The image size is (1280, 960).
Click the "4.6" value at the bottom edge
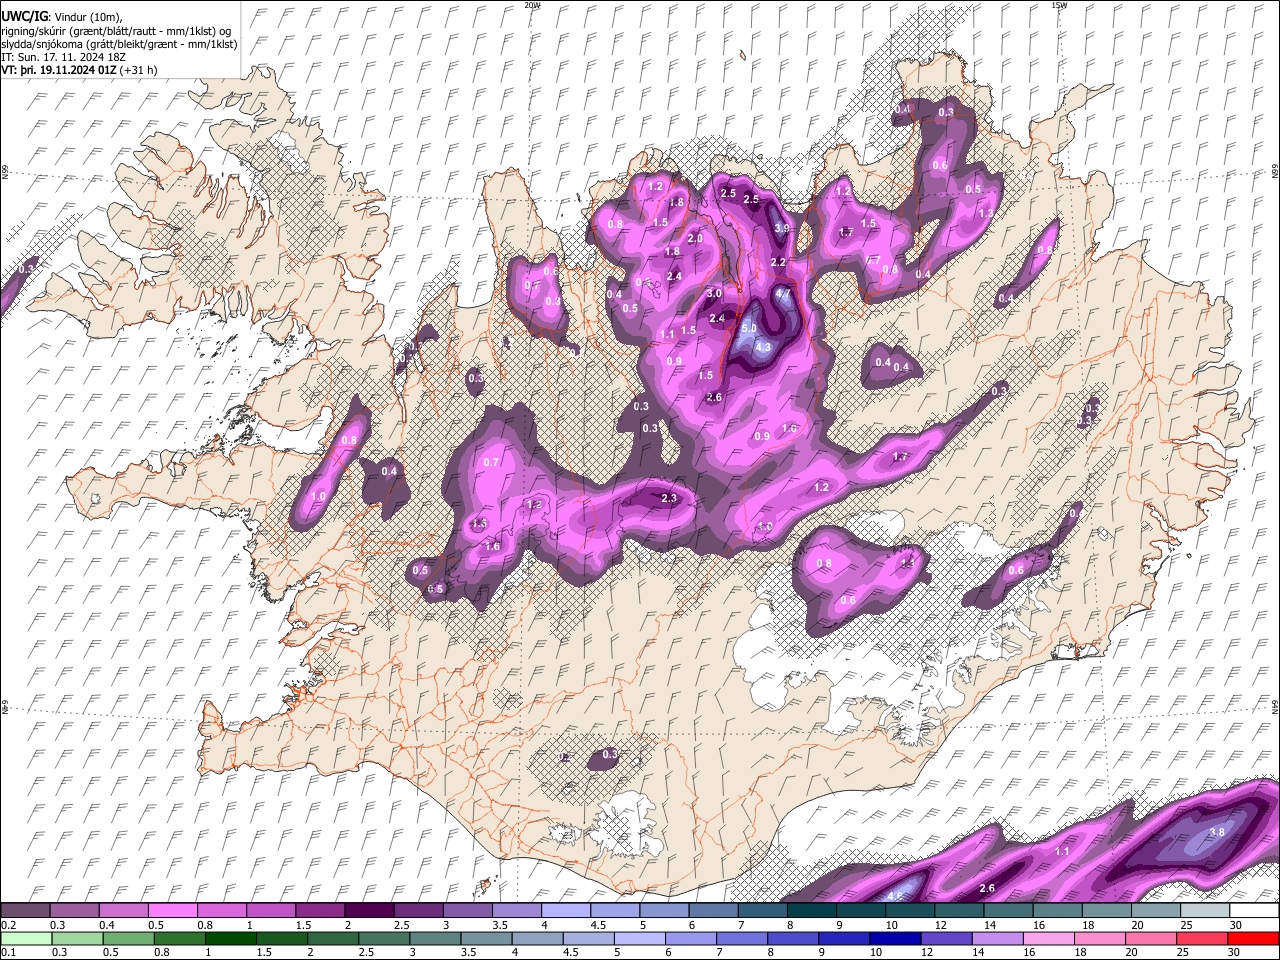895,896
